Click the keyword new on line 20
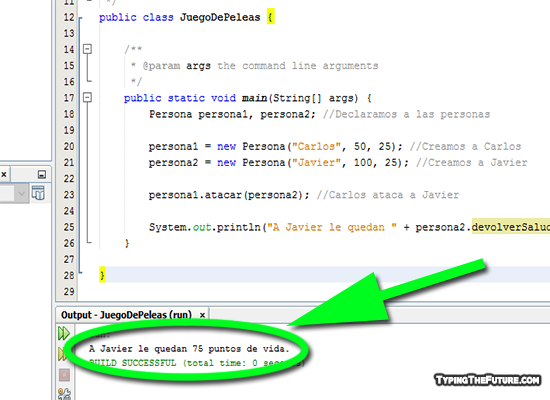The image size is (550, 400). coord(226,146)
